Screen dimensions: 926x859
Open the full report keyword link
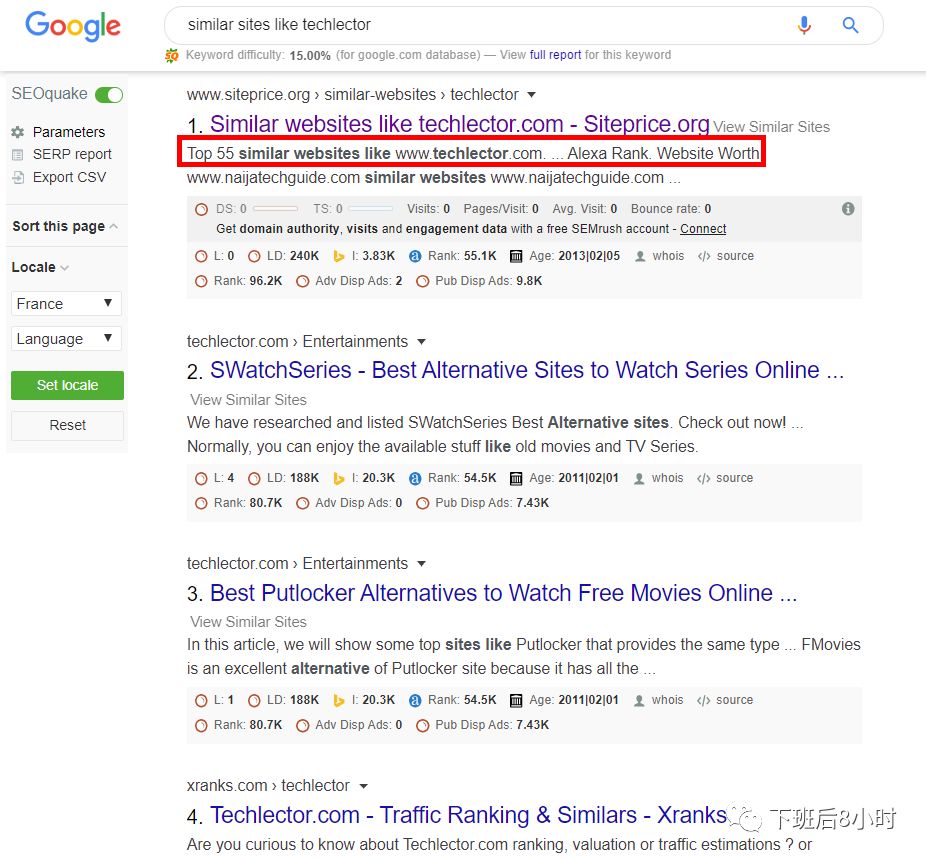(555, 55)
